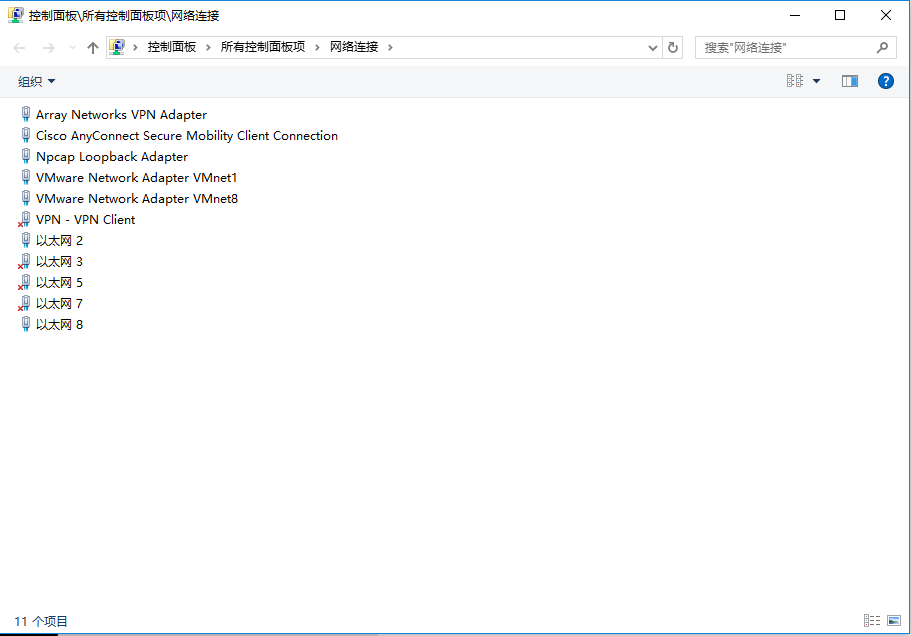Change view using the view layout icon

[795, 81]
